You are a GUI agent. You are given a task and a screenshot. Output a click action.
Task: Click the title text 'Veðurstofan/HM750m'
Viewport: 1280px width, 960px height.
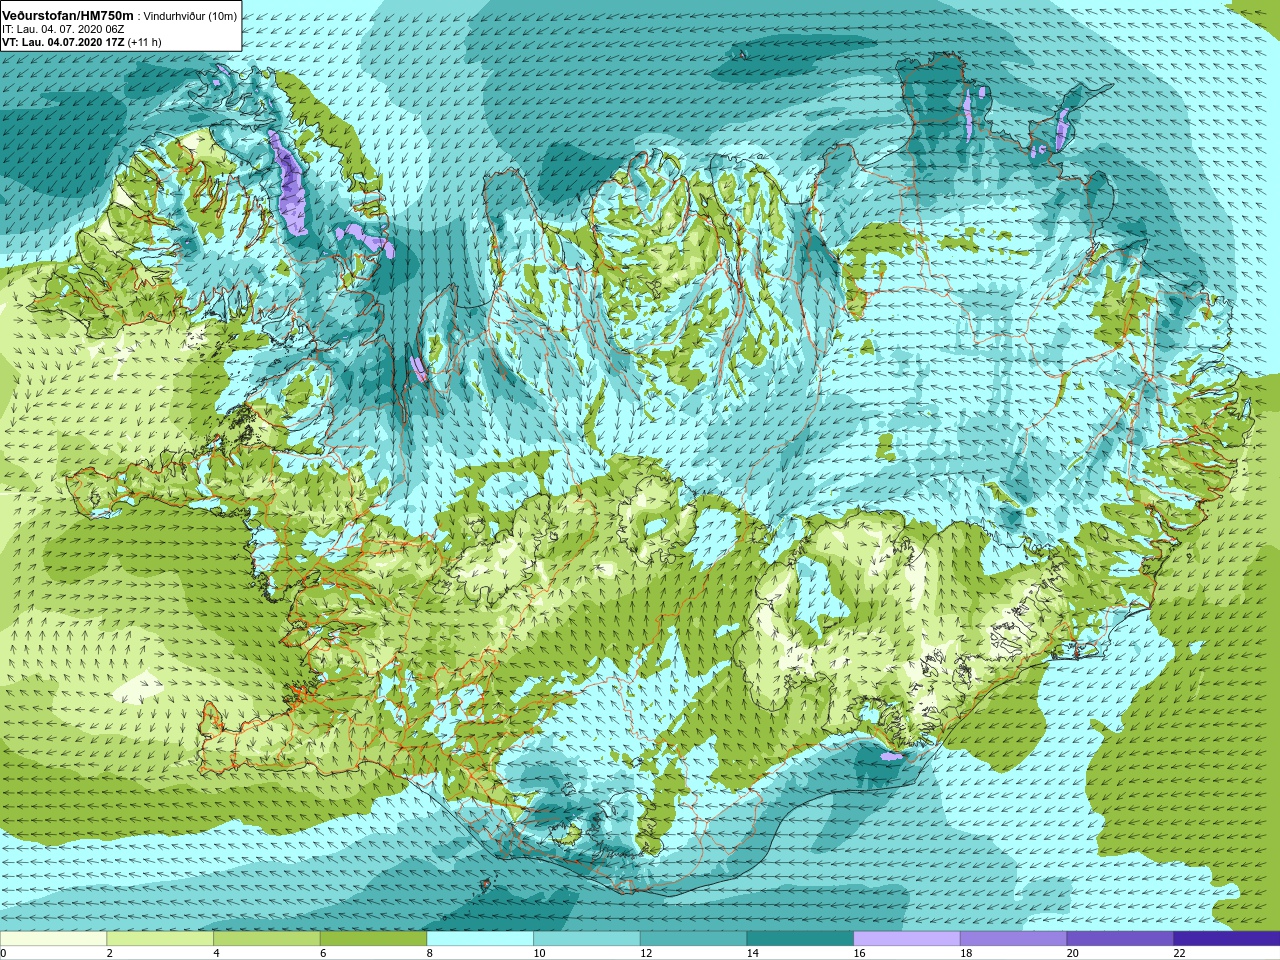pos(67,15)
